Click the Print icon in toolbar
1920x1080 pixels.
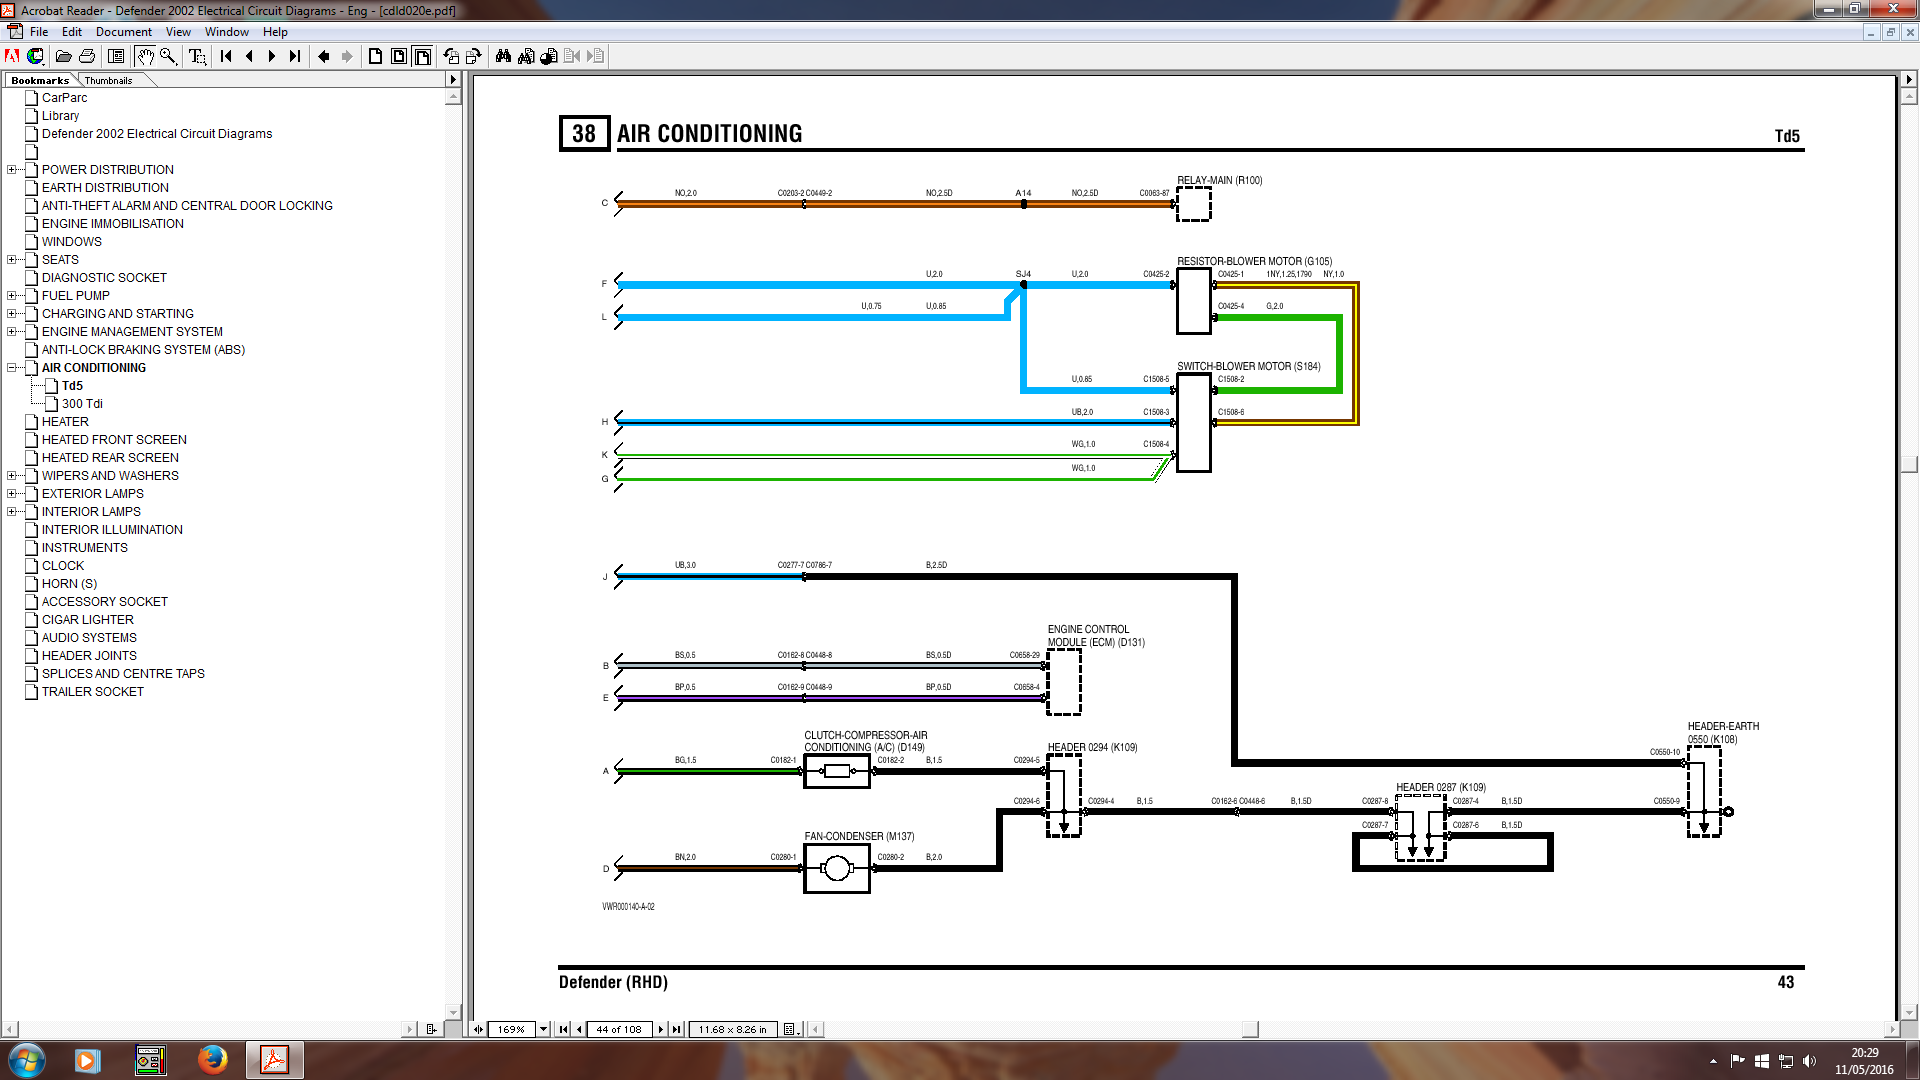[87, 56]
